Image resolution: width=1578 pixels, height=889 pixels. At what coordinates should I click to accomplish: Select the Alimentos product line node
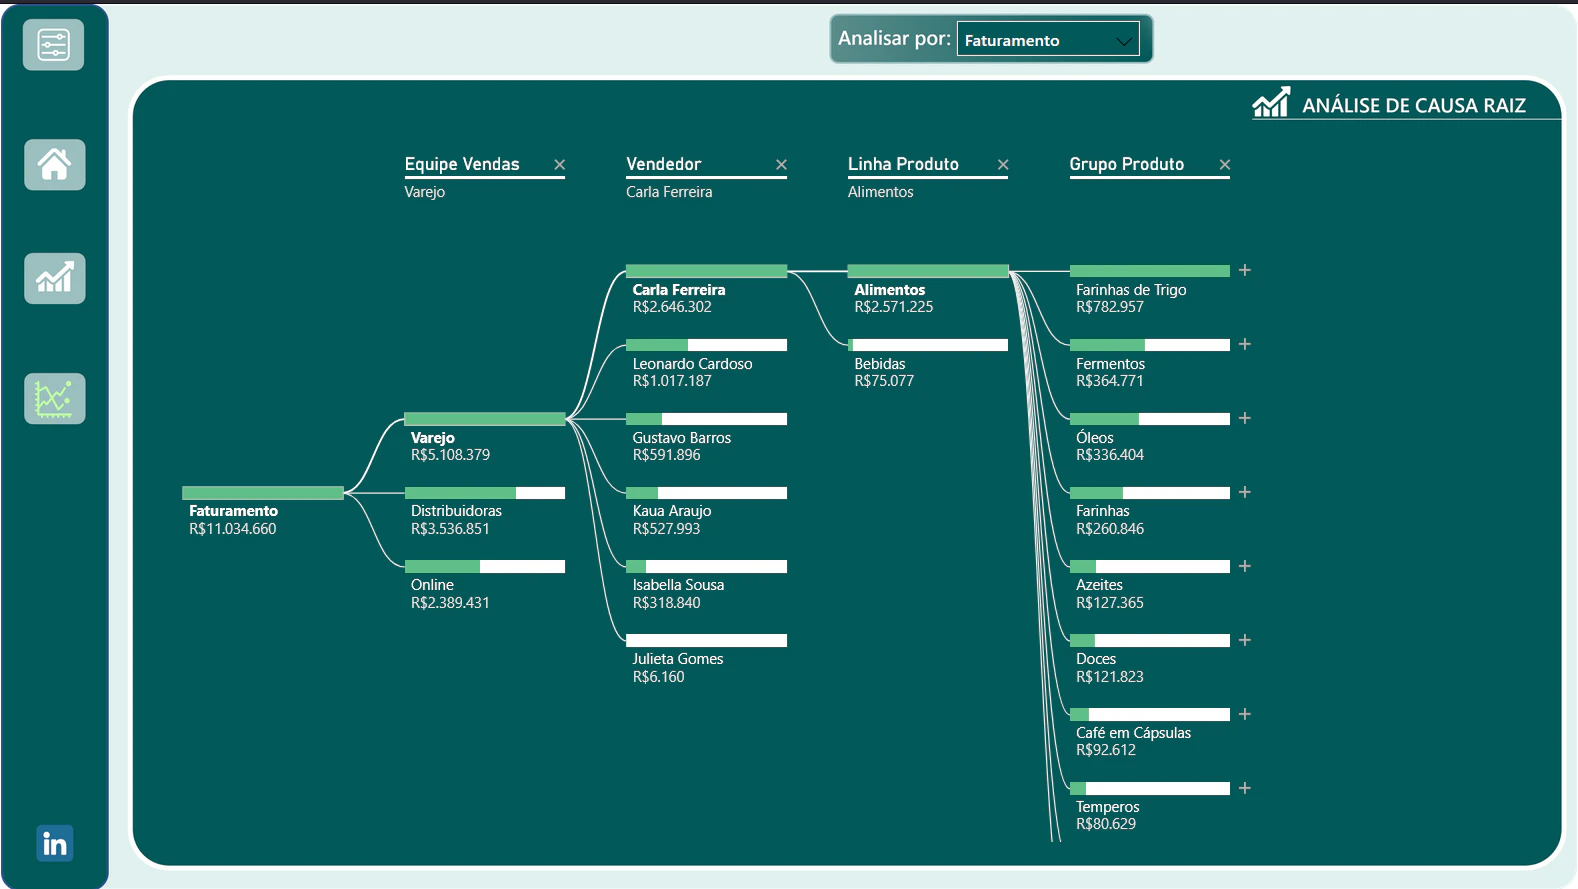(928, 290)
